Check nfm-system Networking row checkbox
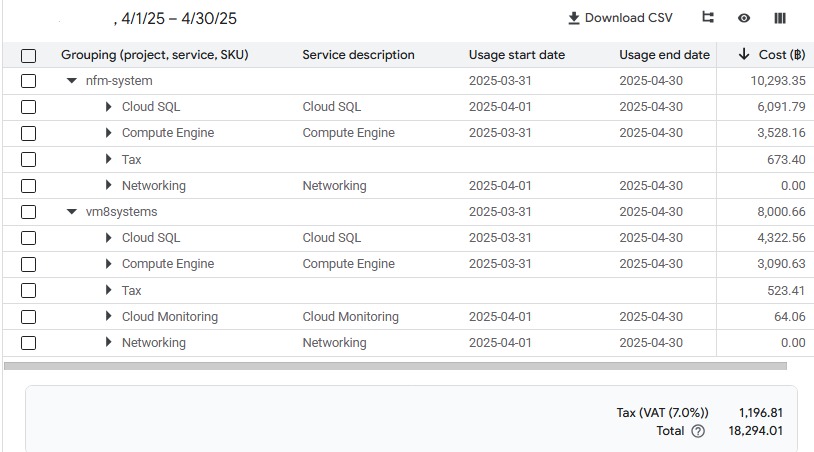Screen dimensions: 814x452 [x=29, y=186]
